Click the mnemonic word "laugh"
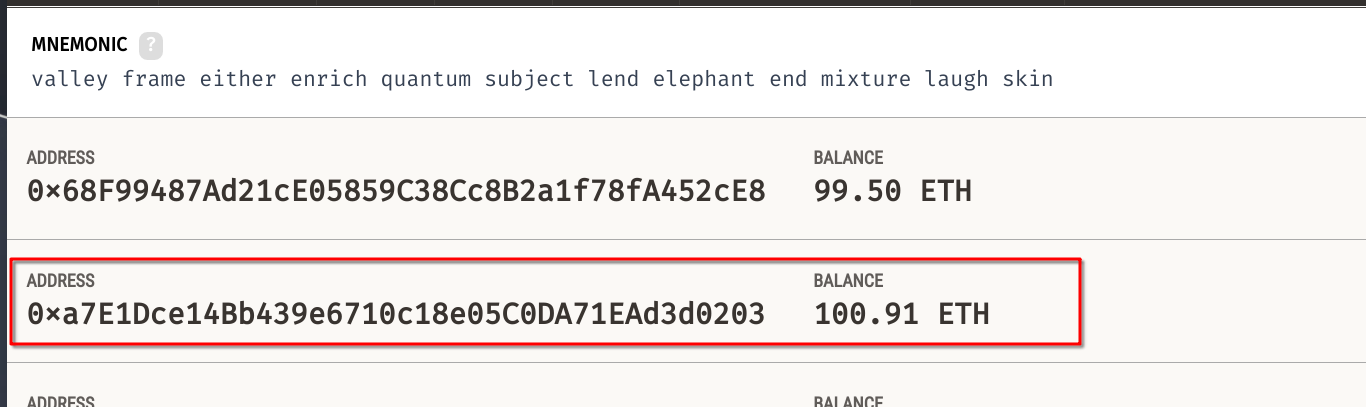This screenshot has width=1366, height=407. click(x=957, y=79)
